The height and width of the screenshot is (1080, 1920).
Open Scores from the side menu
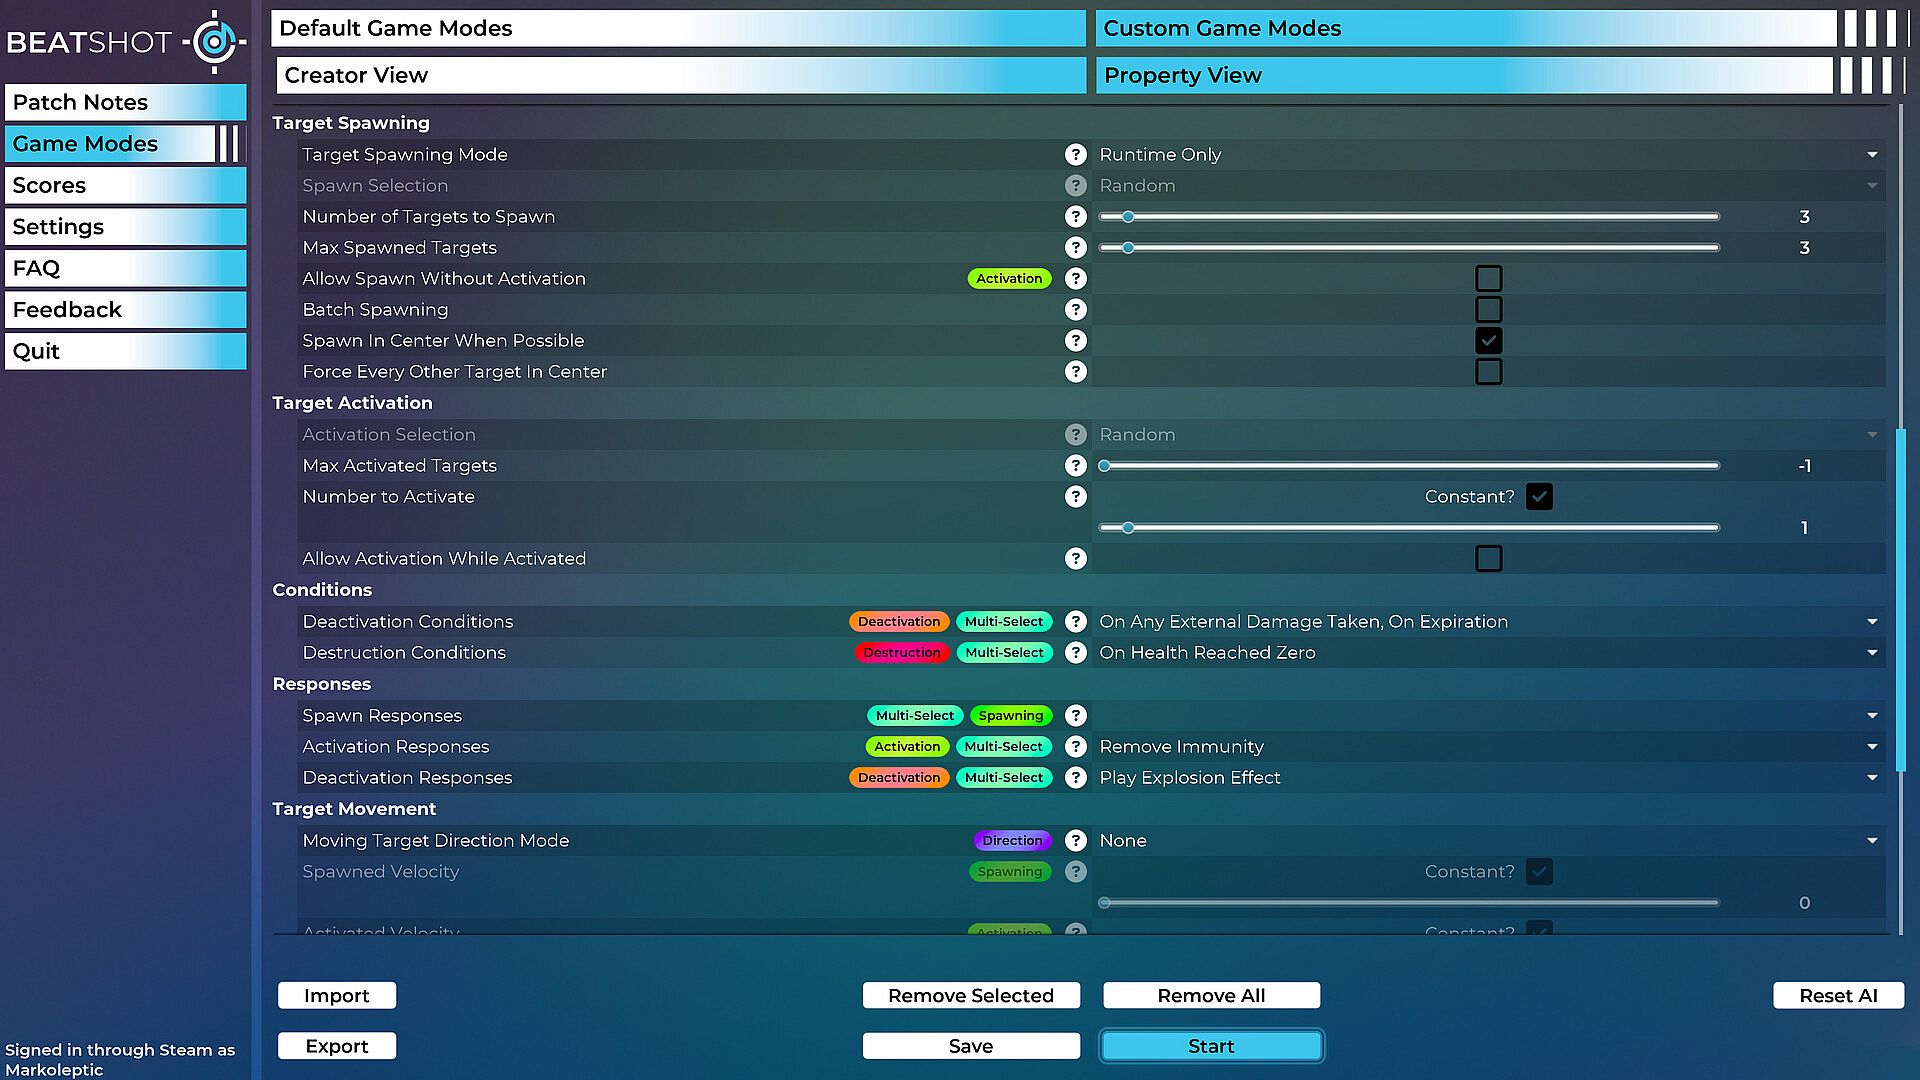click(125, 185)
